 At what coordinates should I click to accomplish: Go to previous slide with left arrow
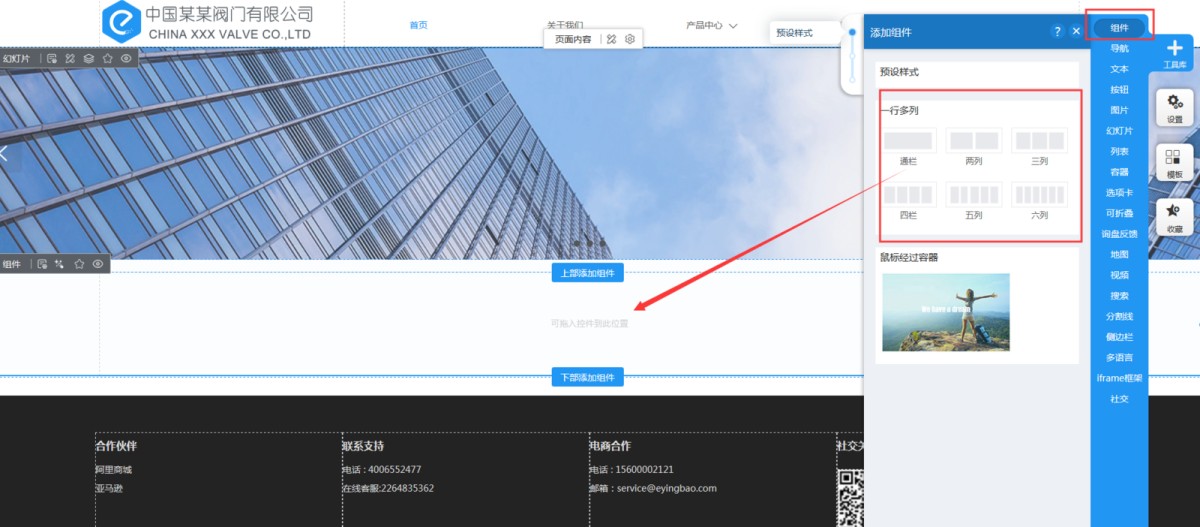pos(4,153)
